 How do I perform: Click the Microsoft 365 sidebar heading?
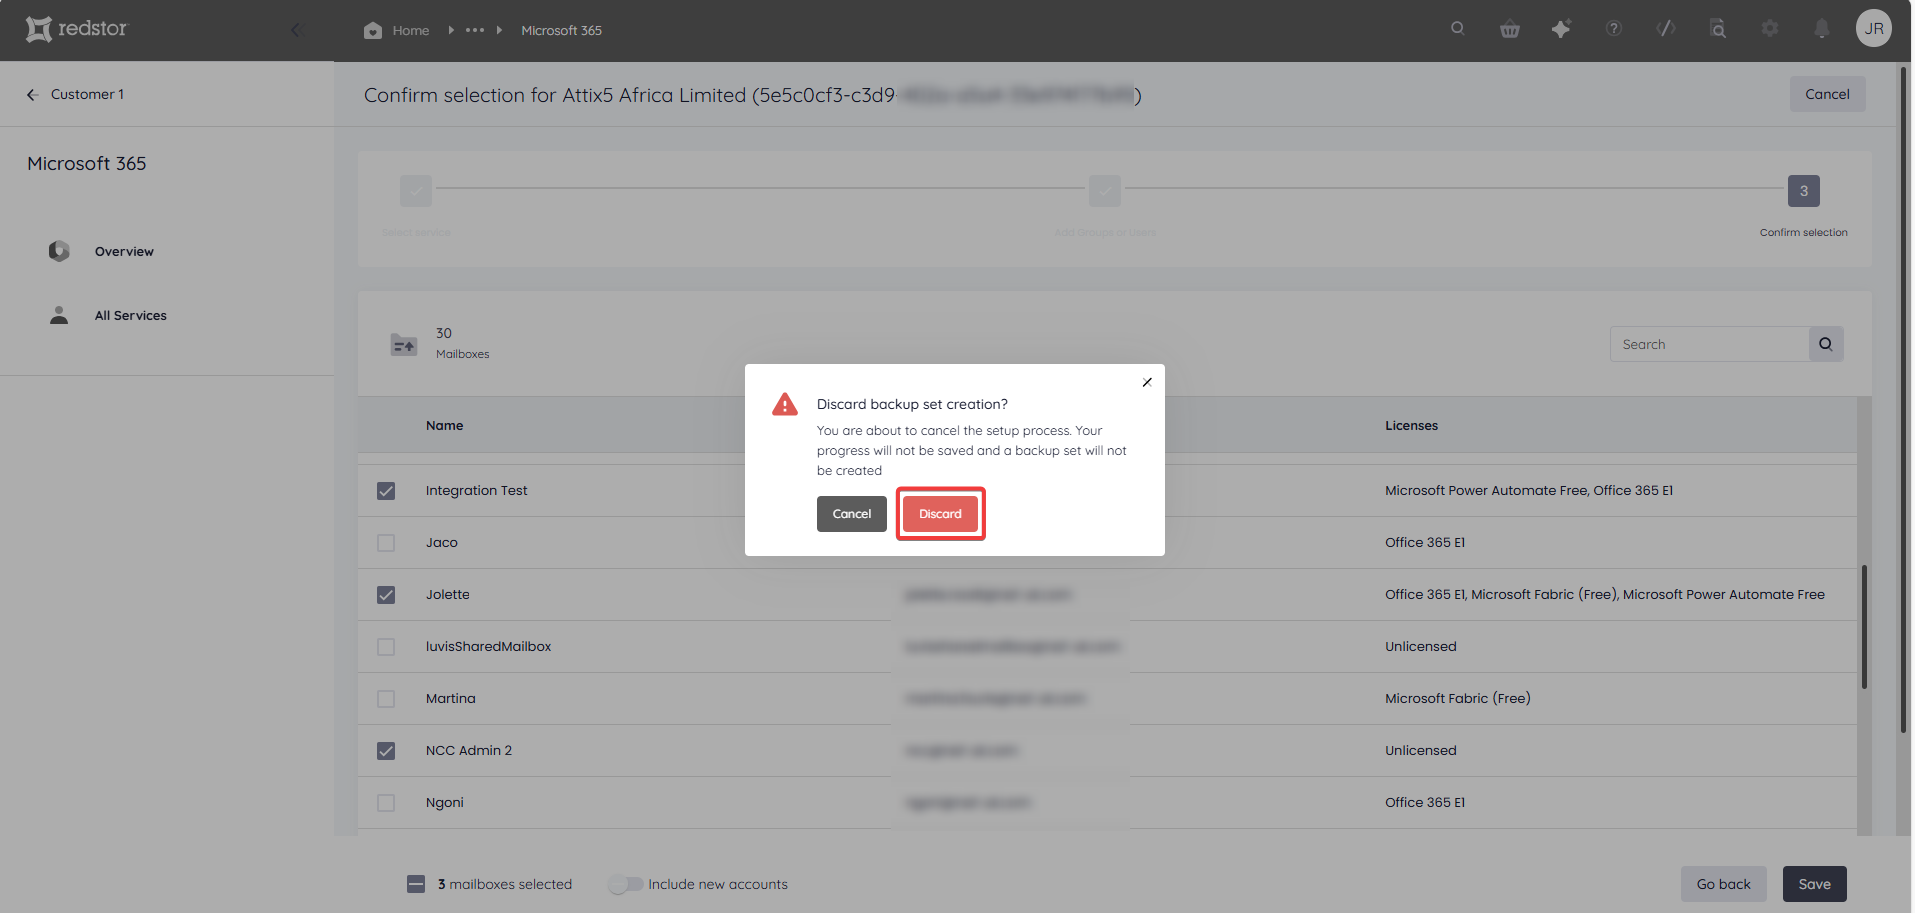[87, 164]
